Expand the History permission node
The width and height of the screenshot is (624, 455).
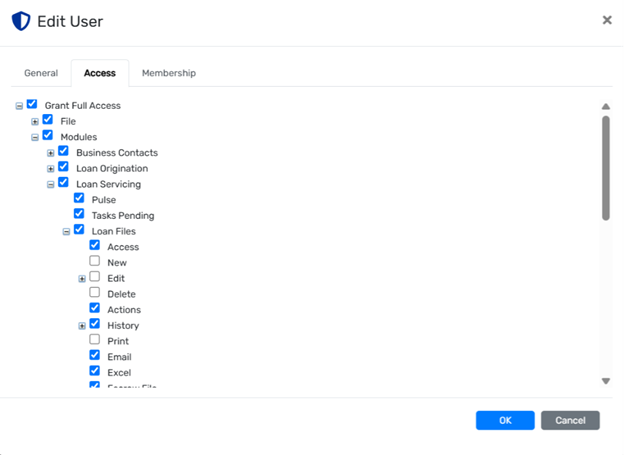pyautogui.click(x=82, y=326)
